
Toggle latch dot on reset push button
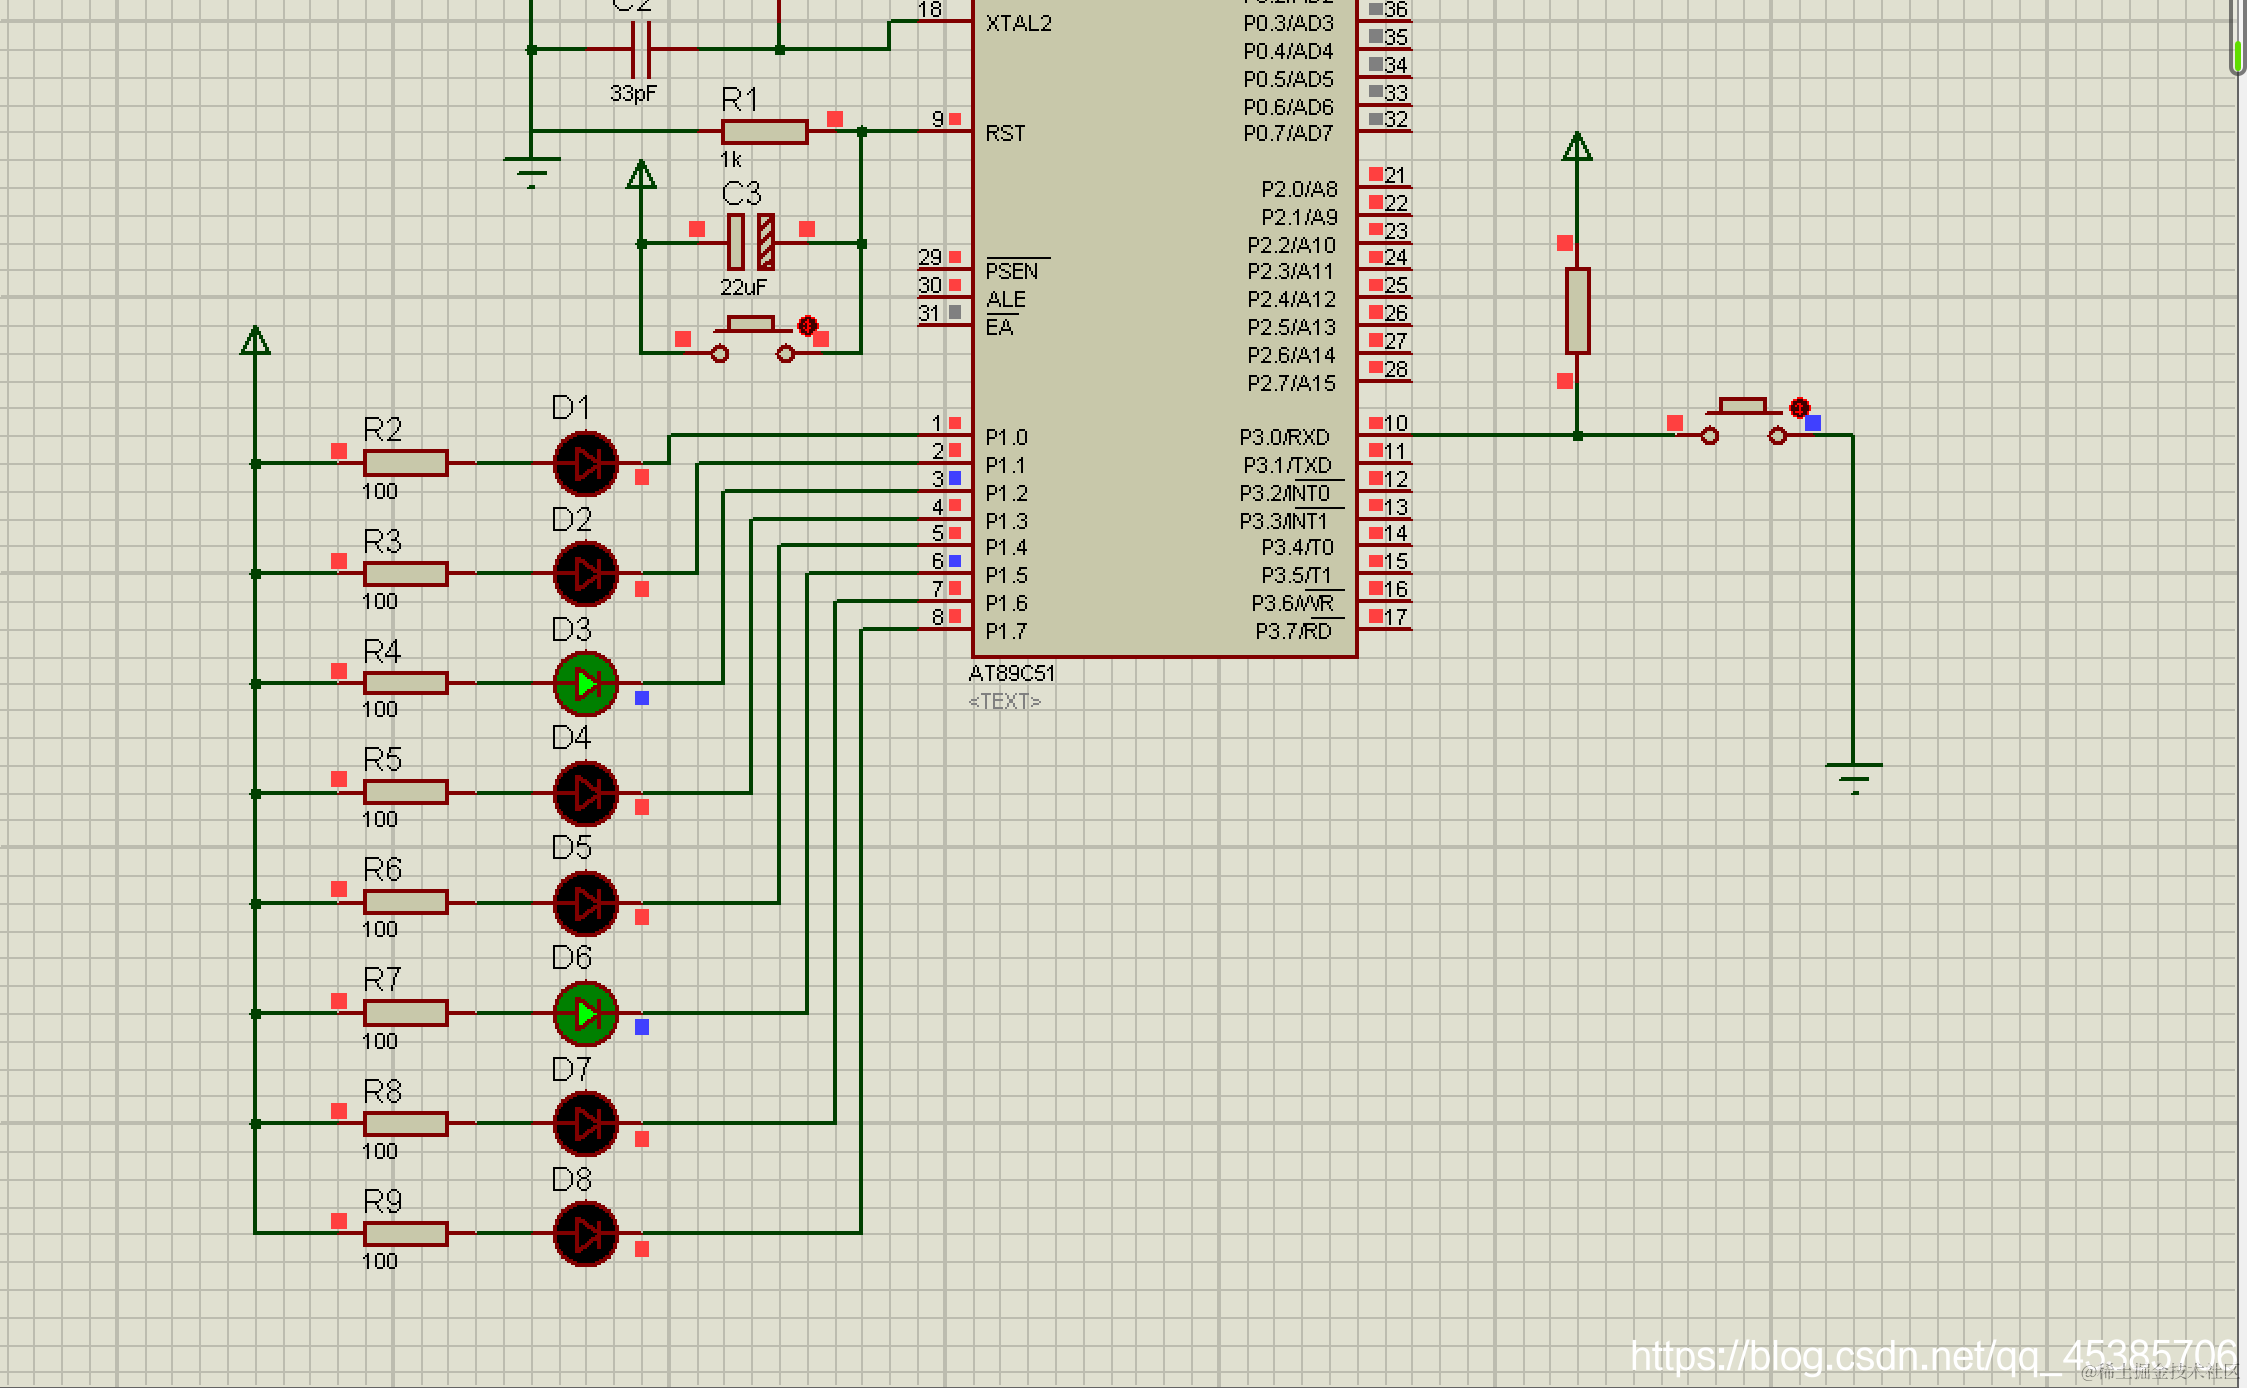[x=808, y=326]
